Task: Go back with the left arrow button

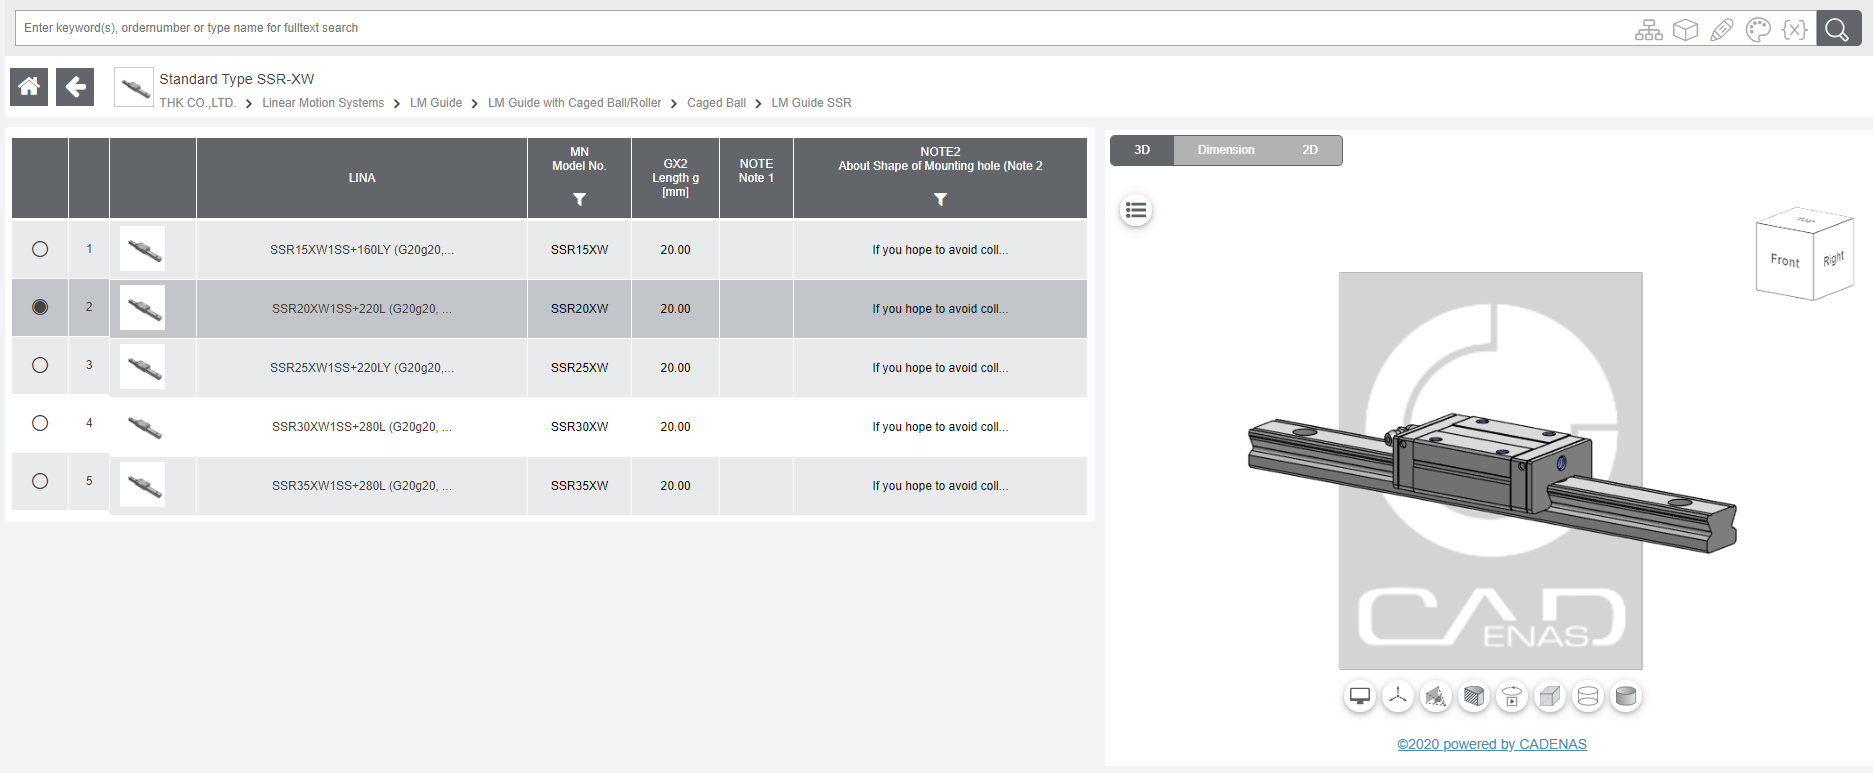Action: 75,87
